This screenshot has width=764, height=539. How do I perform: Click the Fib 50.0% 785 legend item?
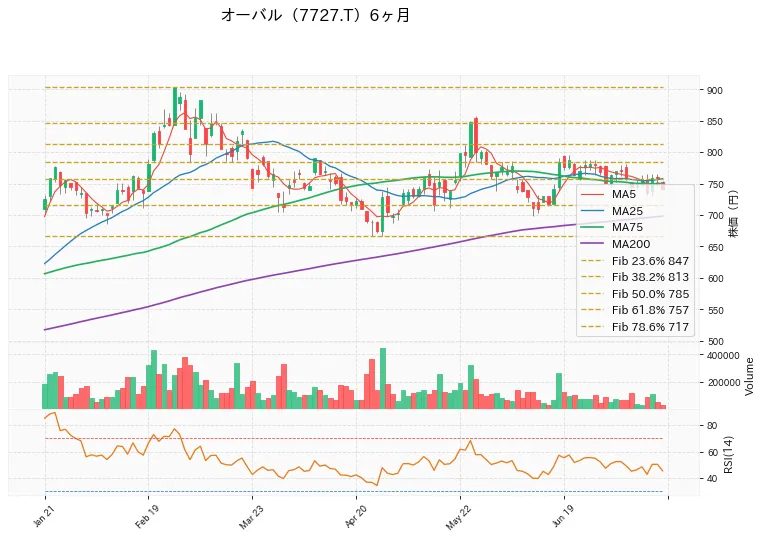(x=635, y=294)
